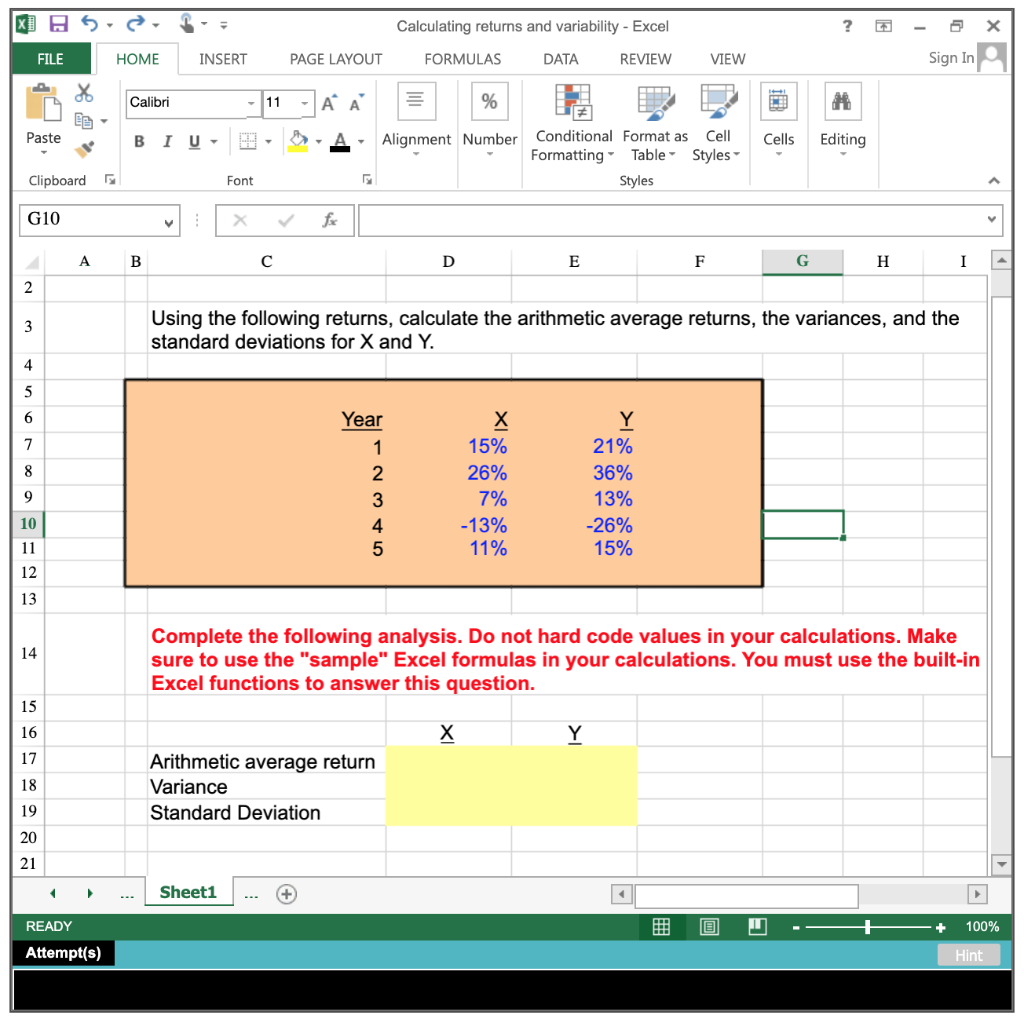
Task: Increase zoom using the zoom slider plus
Action: coord(941,927)
